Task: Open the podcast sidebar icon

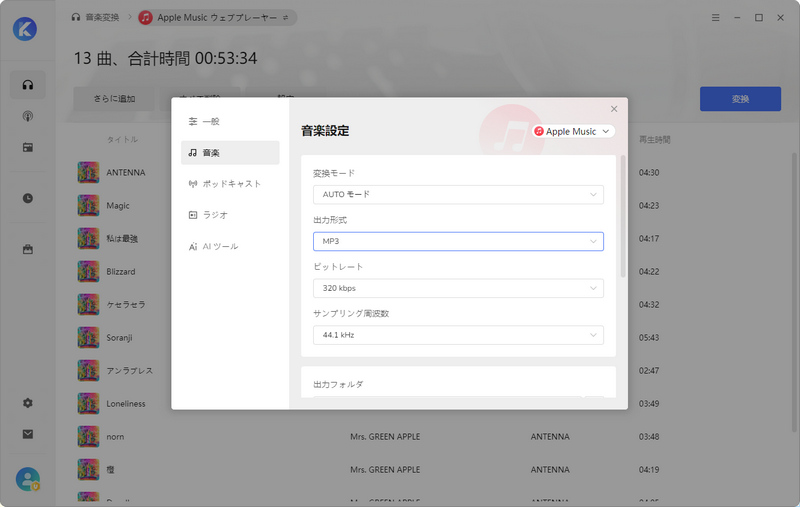Action: 28,116
